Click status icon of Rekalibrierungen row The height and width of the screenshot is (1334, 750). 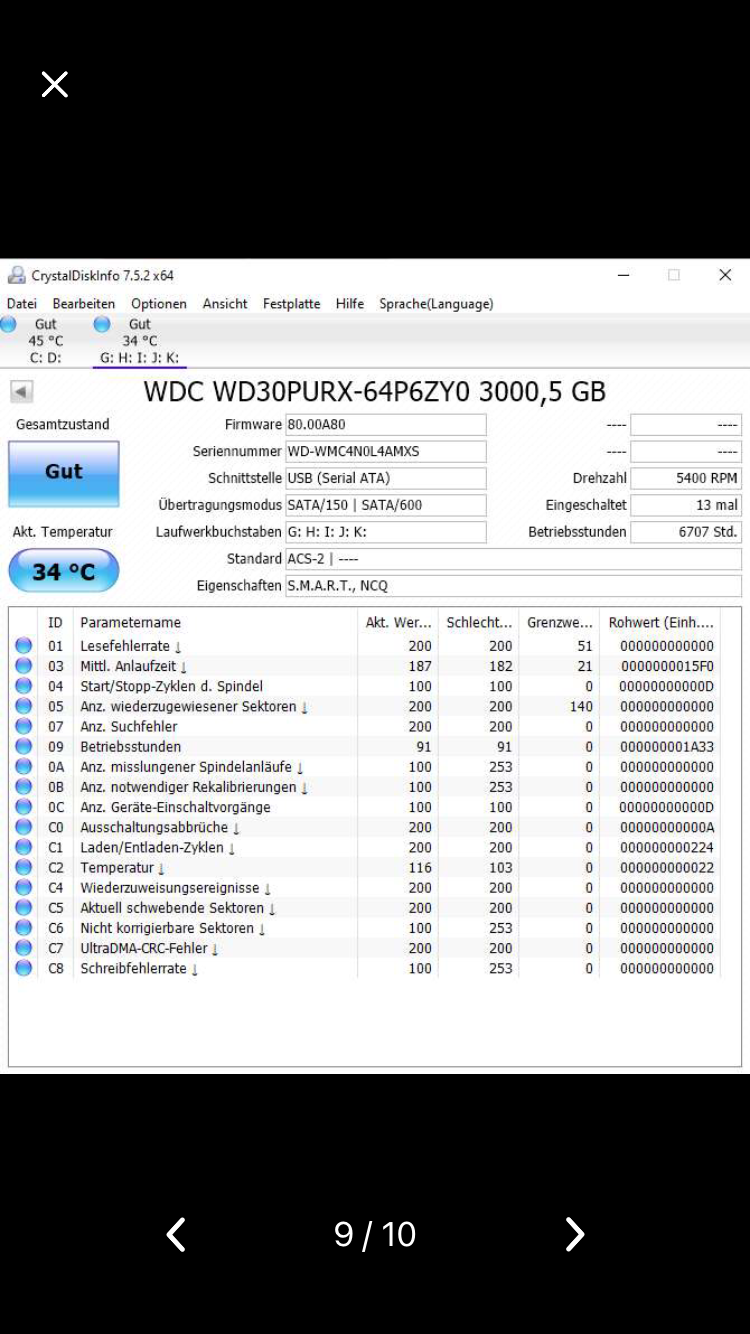23,787
